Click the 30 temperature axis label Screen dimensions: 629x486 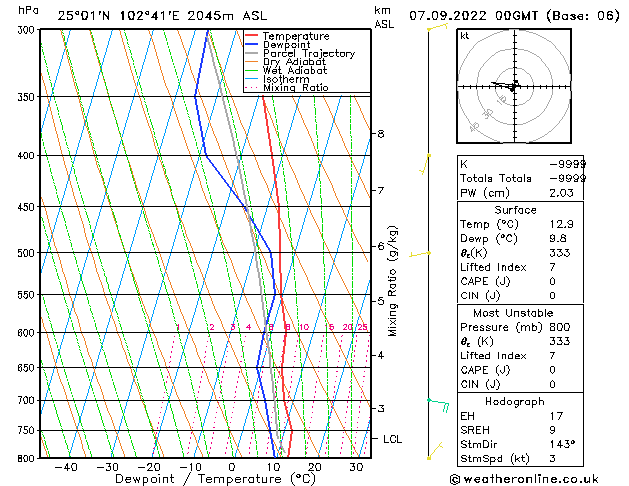356,467
